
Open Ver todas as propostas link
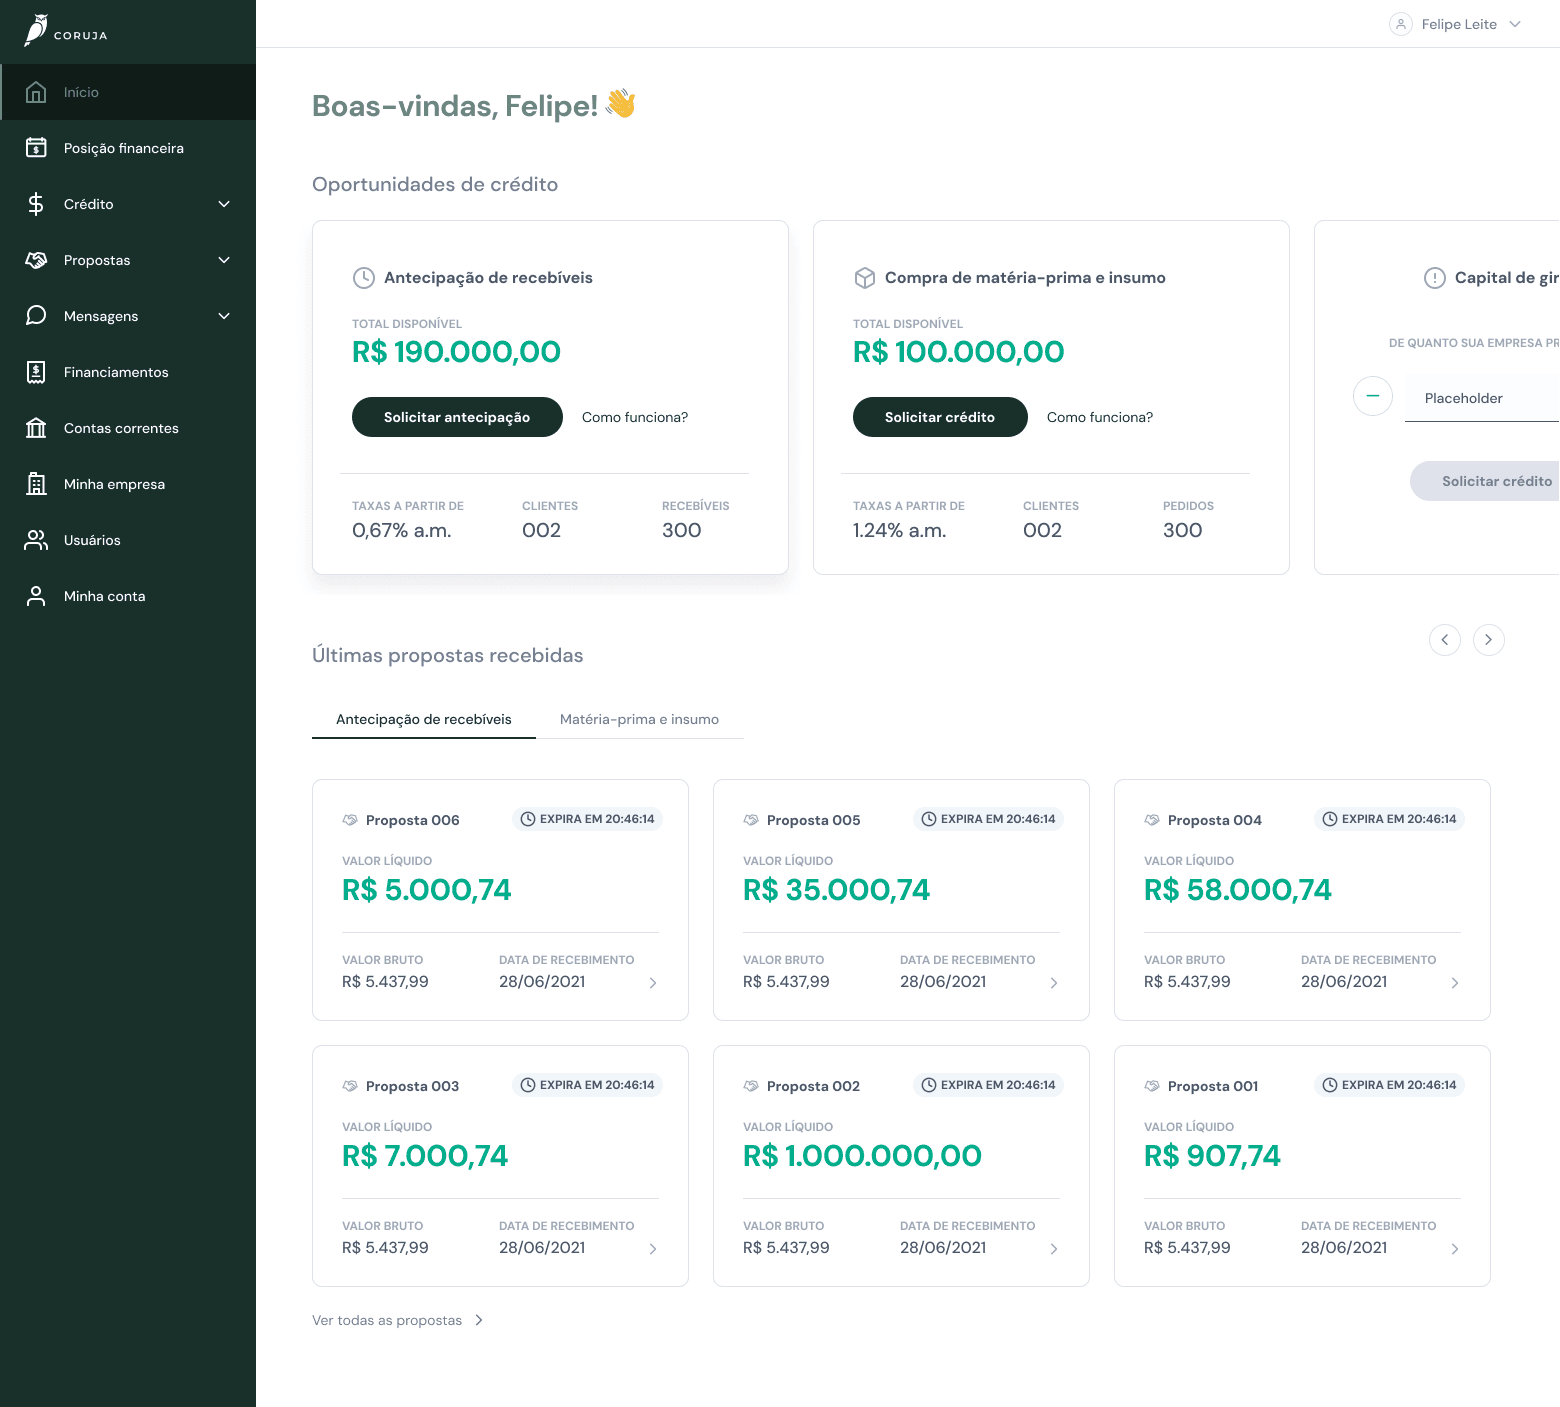click(398, 1320)
